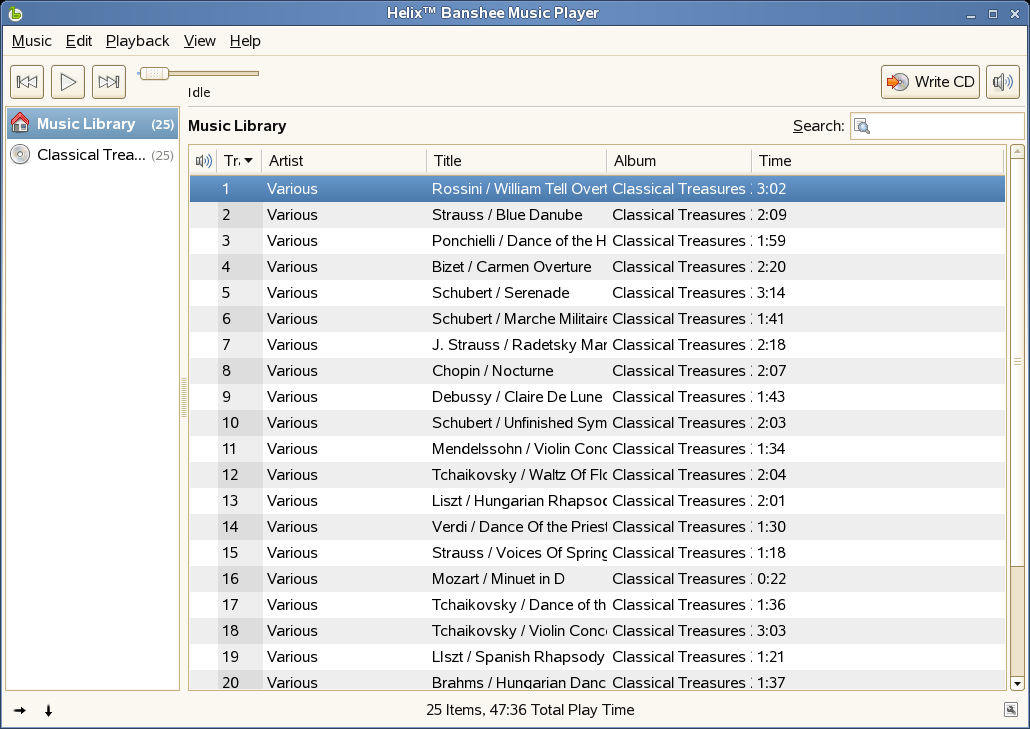Viewport: 1030px width, 729px height.
Task: Open the volume speaker button
Action: (x=1002, y=82)
